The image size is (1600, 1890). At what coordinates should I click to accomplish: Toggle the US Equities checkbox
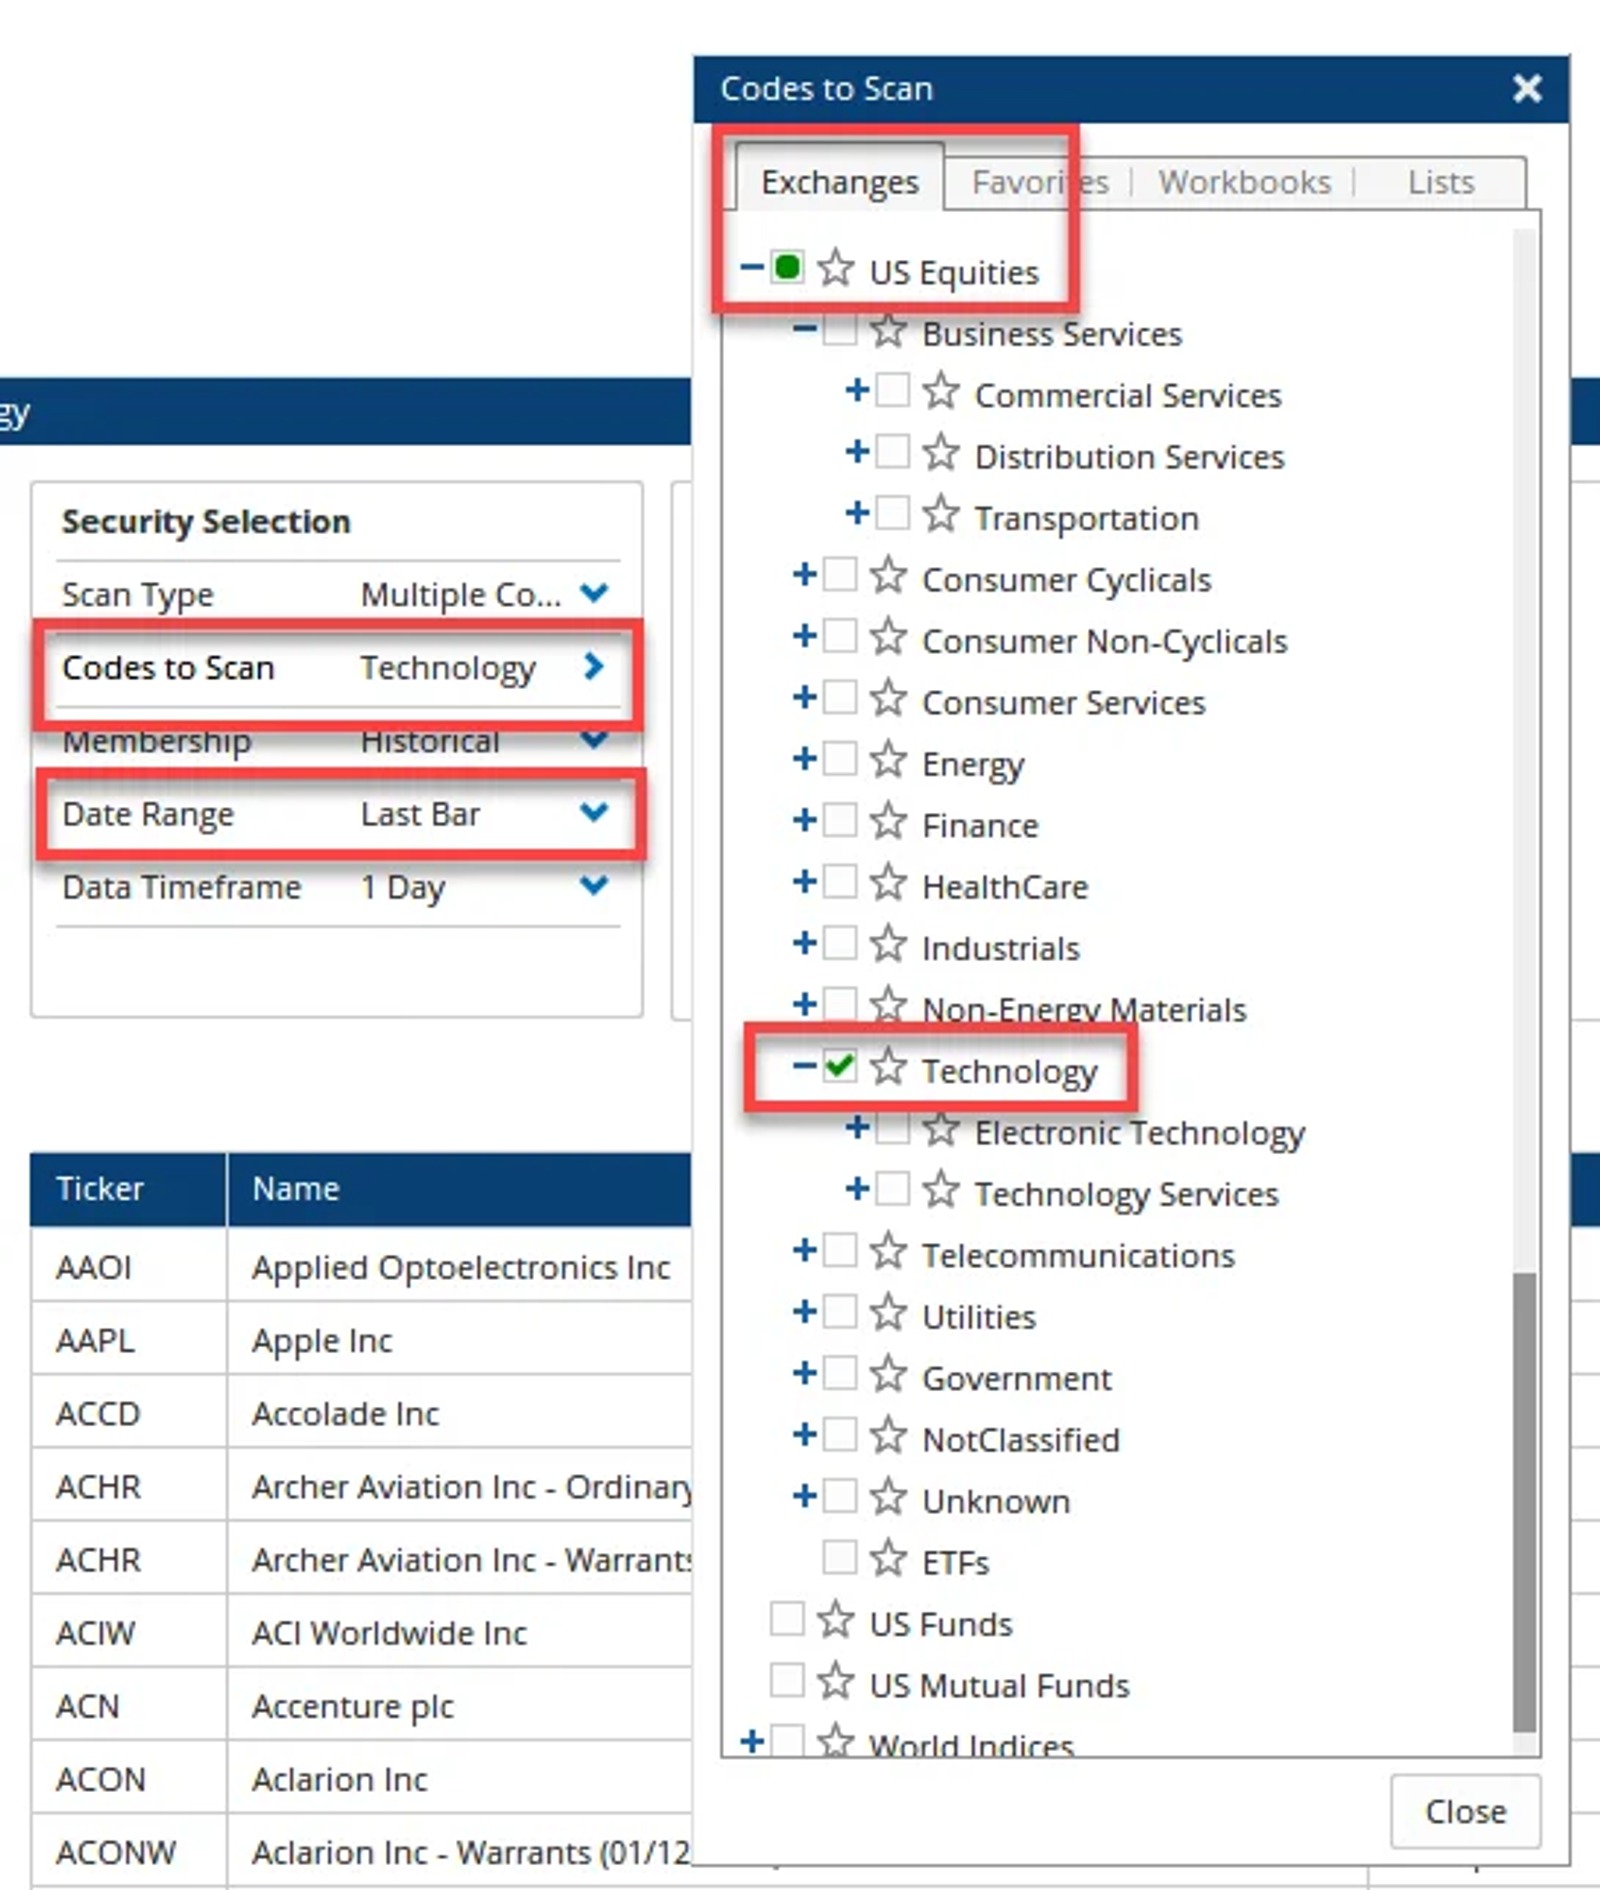(x=787, y=268)
